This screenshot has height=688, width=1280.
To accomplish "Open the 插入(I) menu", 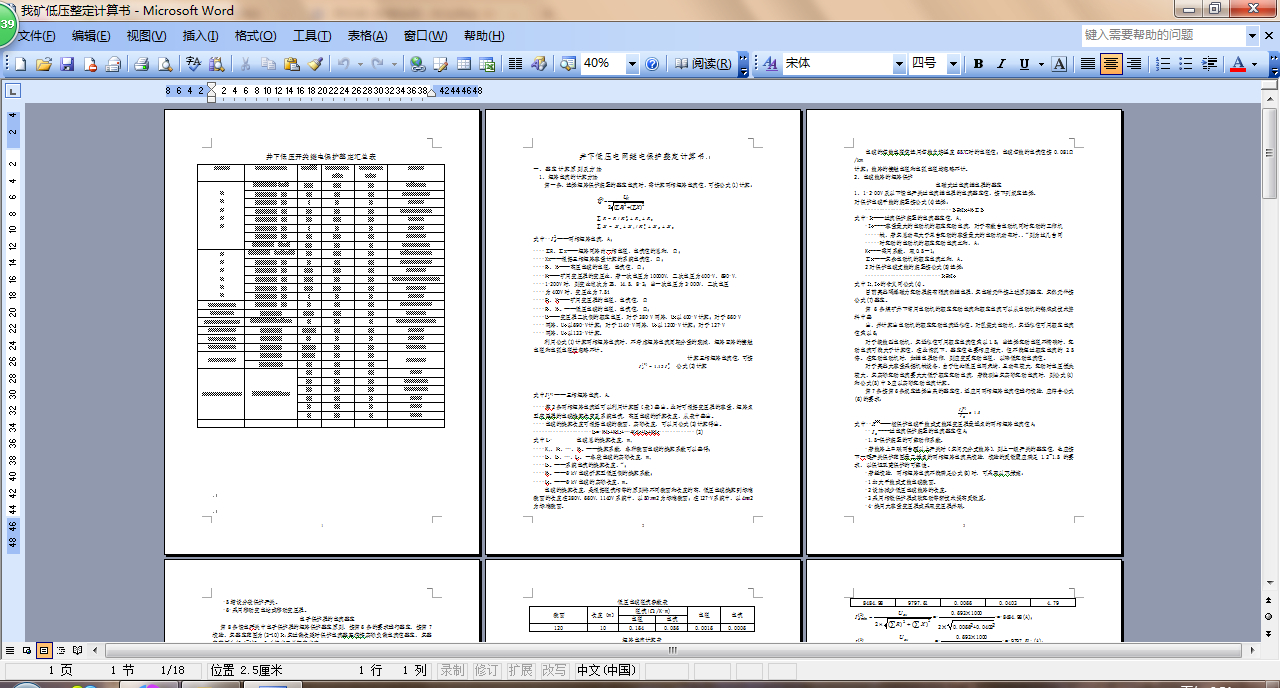I will click(x=200, y=35).
